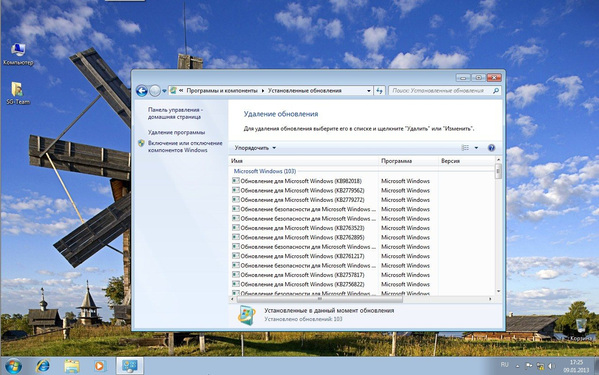The height and width of the screenshot is (375, 599).
Task: Click the volume speaker tray icon
Action: click(551, 366)
